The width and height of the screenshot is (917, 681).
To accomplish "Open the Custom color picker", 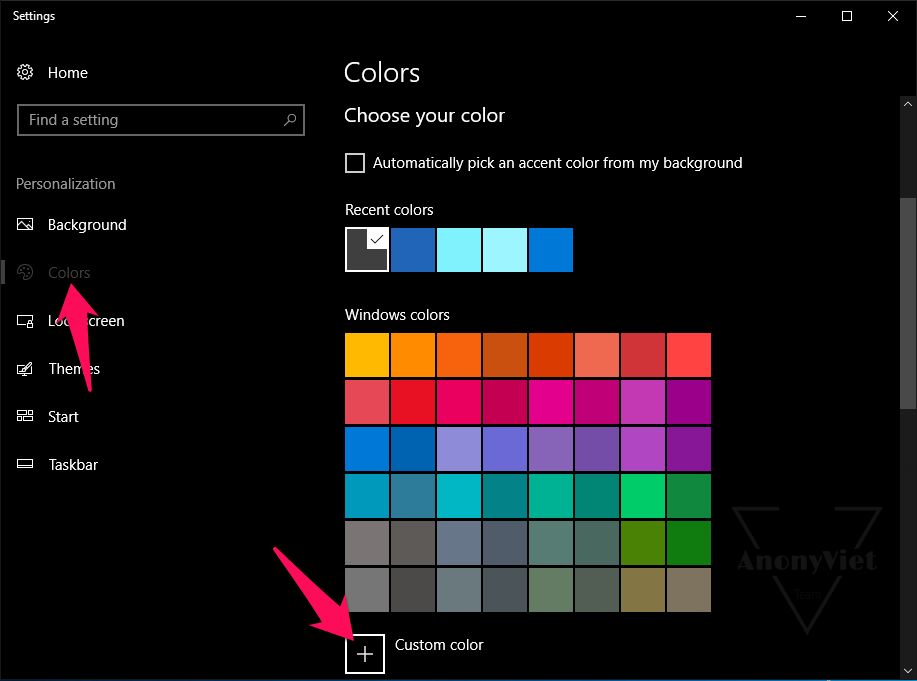I will point(365,654).
